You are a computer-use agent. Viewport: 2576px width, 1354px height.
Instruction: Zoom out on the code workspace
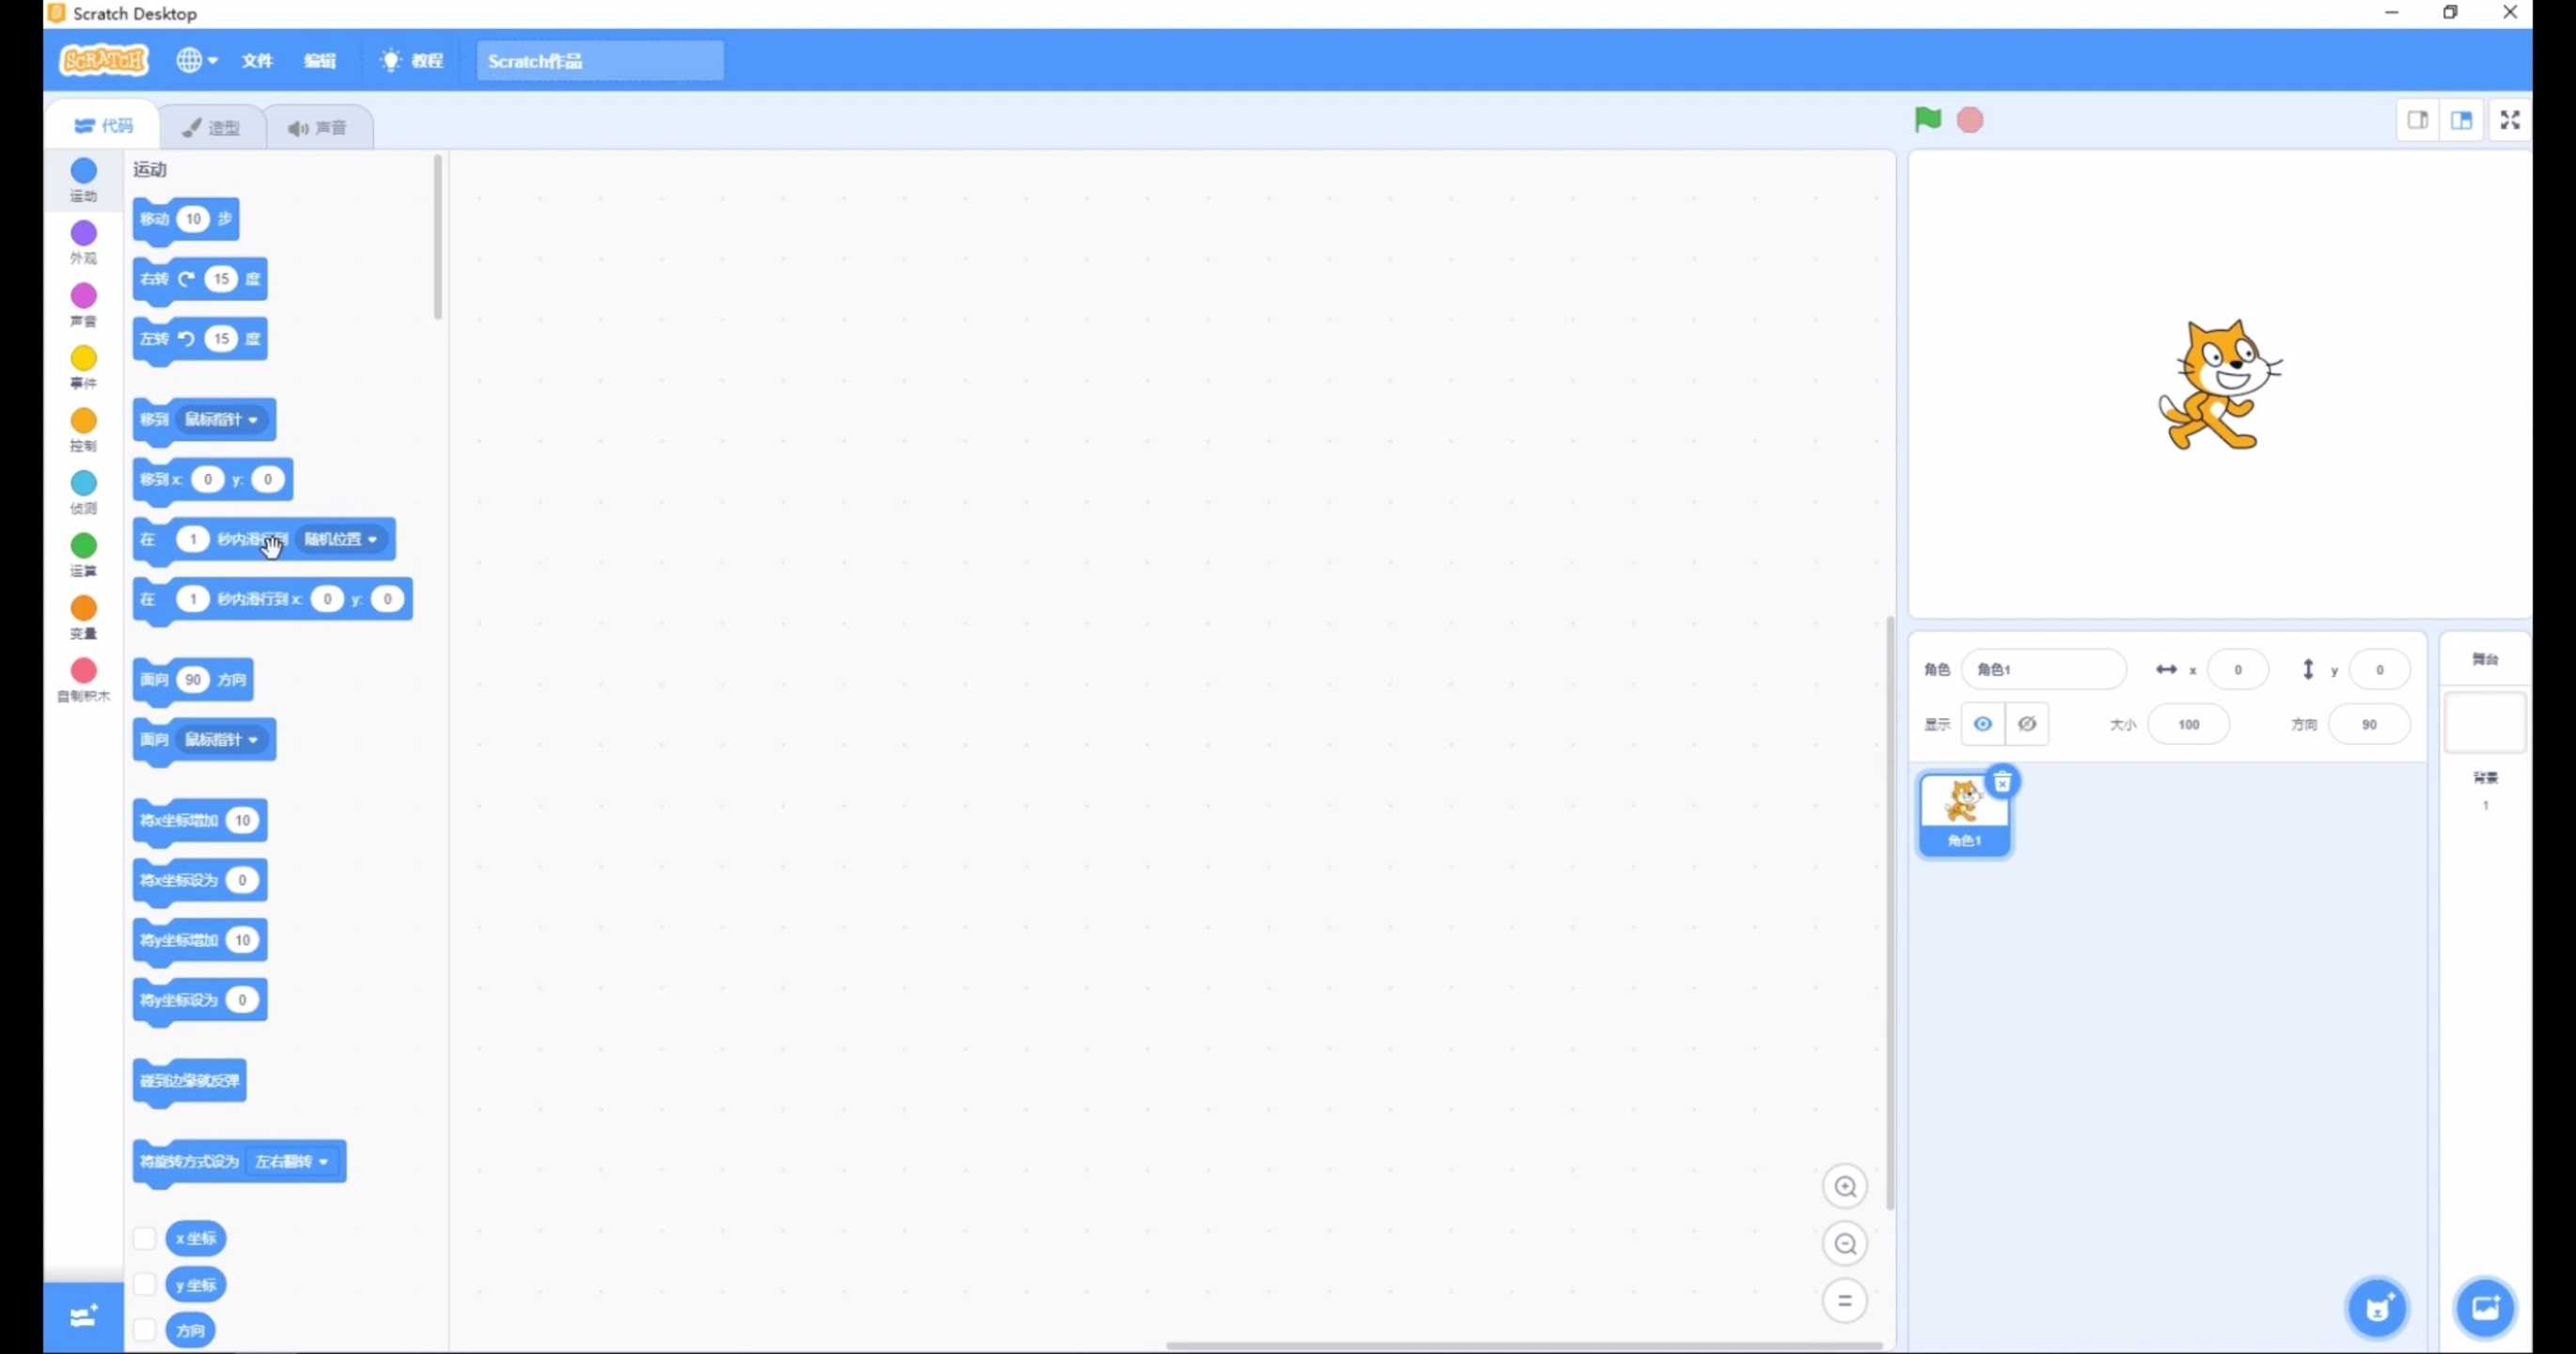[x=1845, y=1244]
